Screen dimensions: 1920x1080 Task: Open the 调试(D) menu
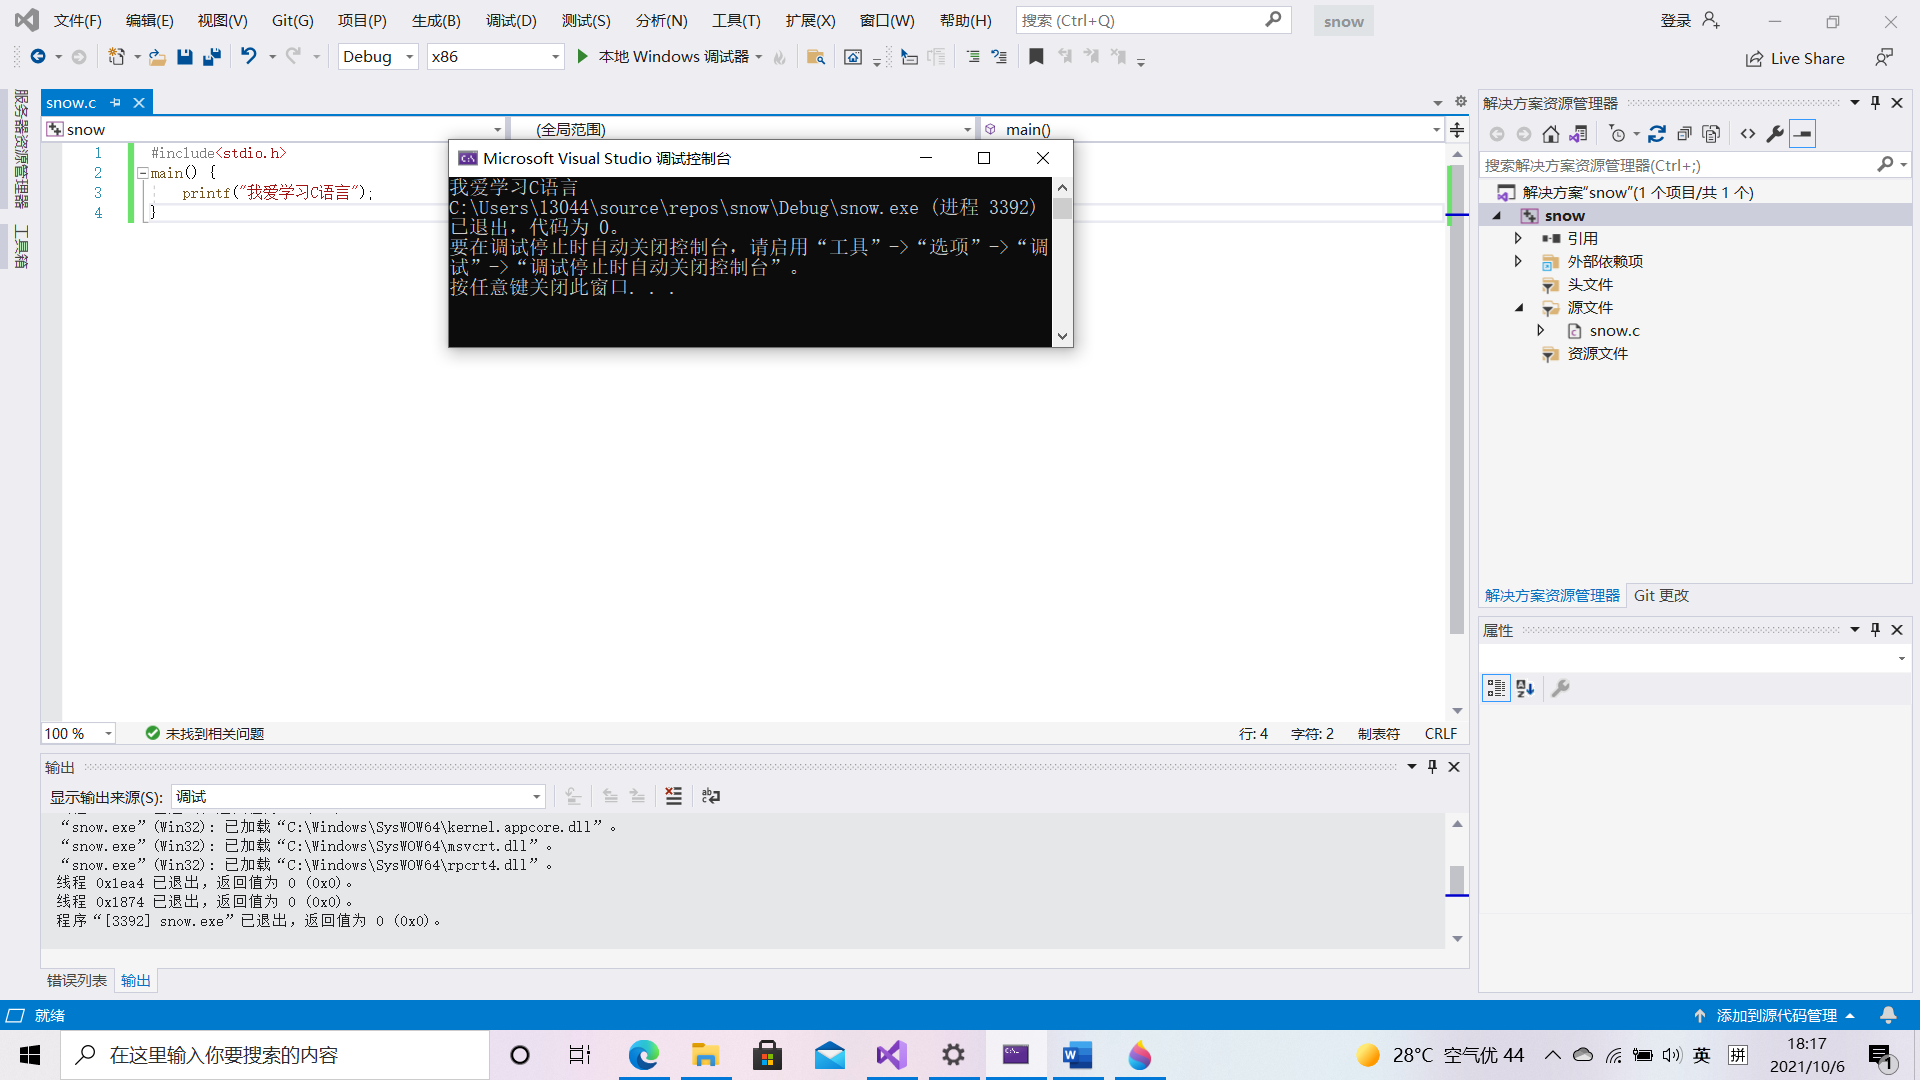click(x=511, y=20)
